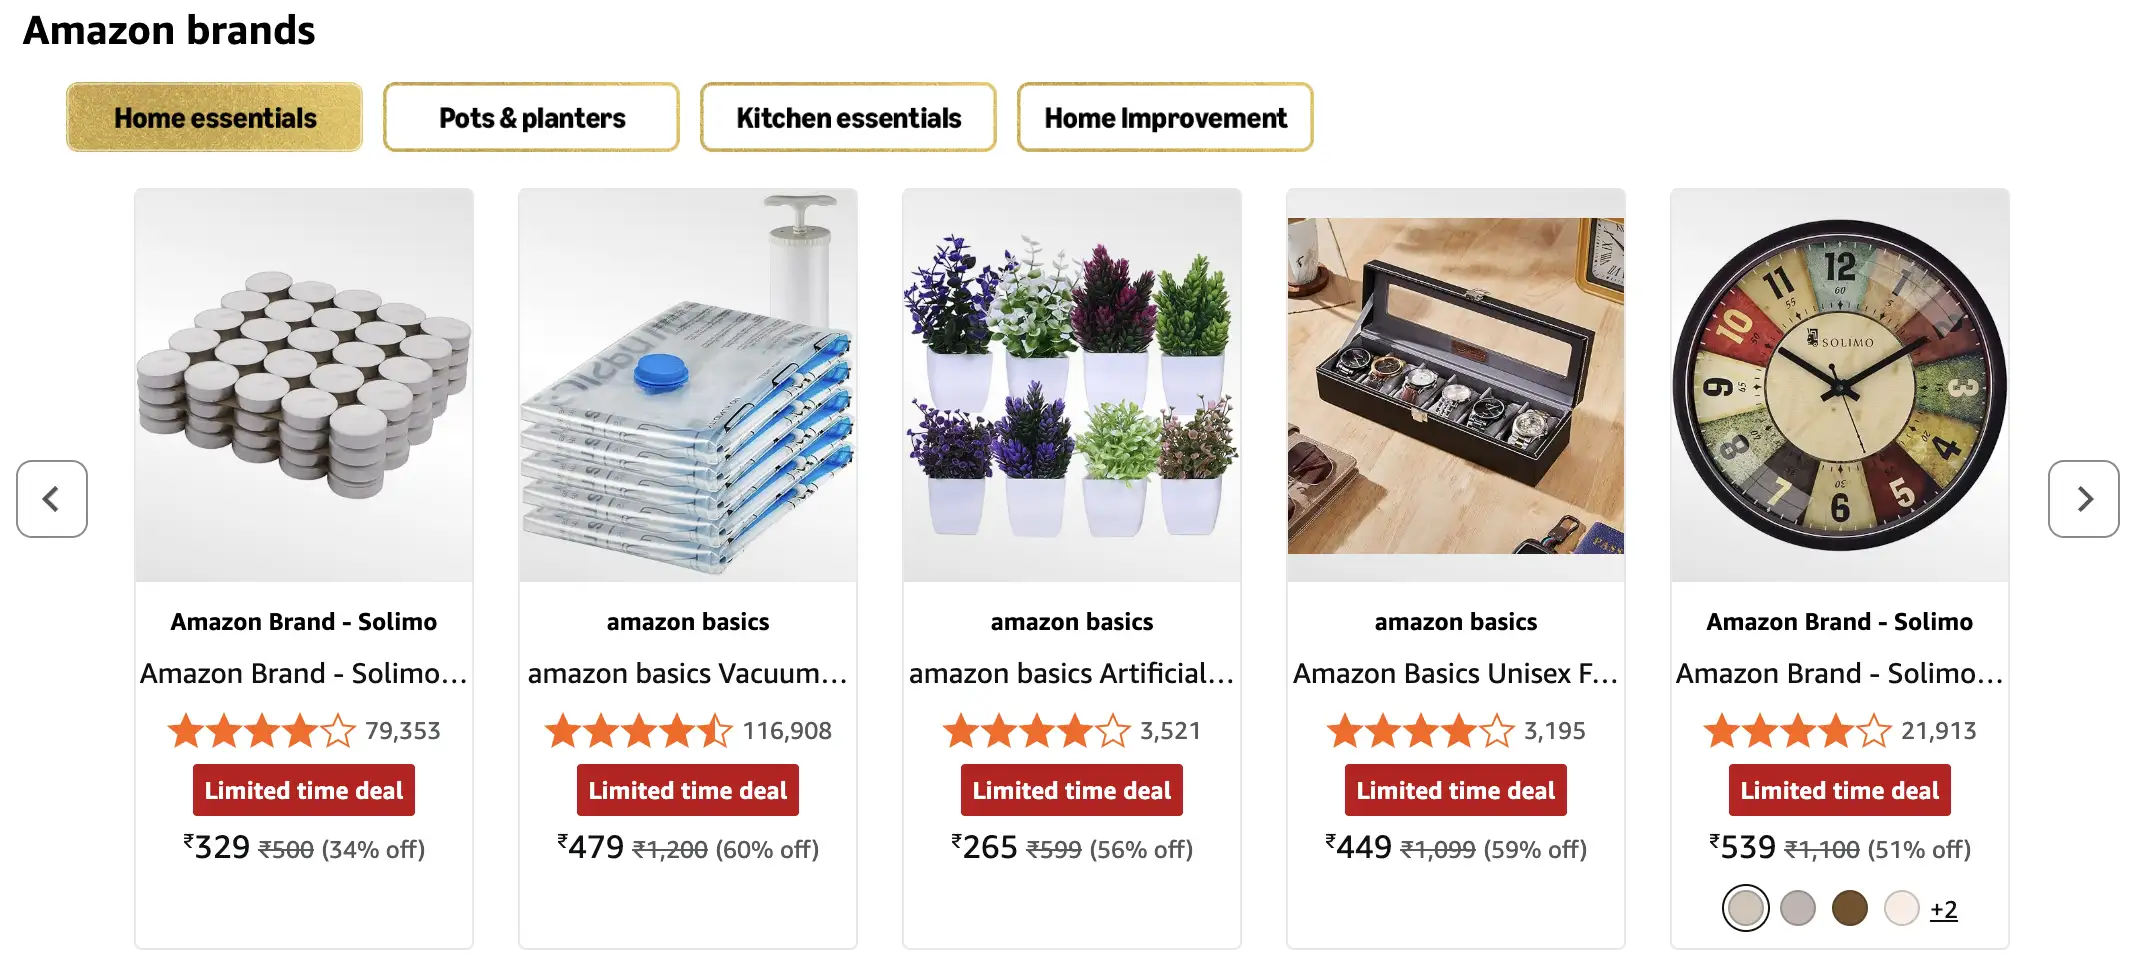Open amazon basics Artificial plants title link
This screenshot has width=2134, height=964.
pyautogui.click(x=1072, y=674)
